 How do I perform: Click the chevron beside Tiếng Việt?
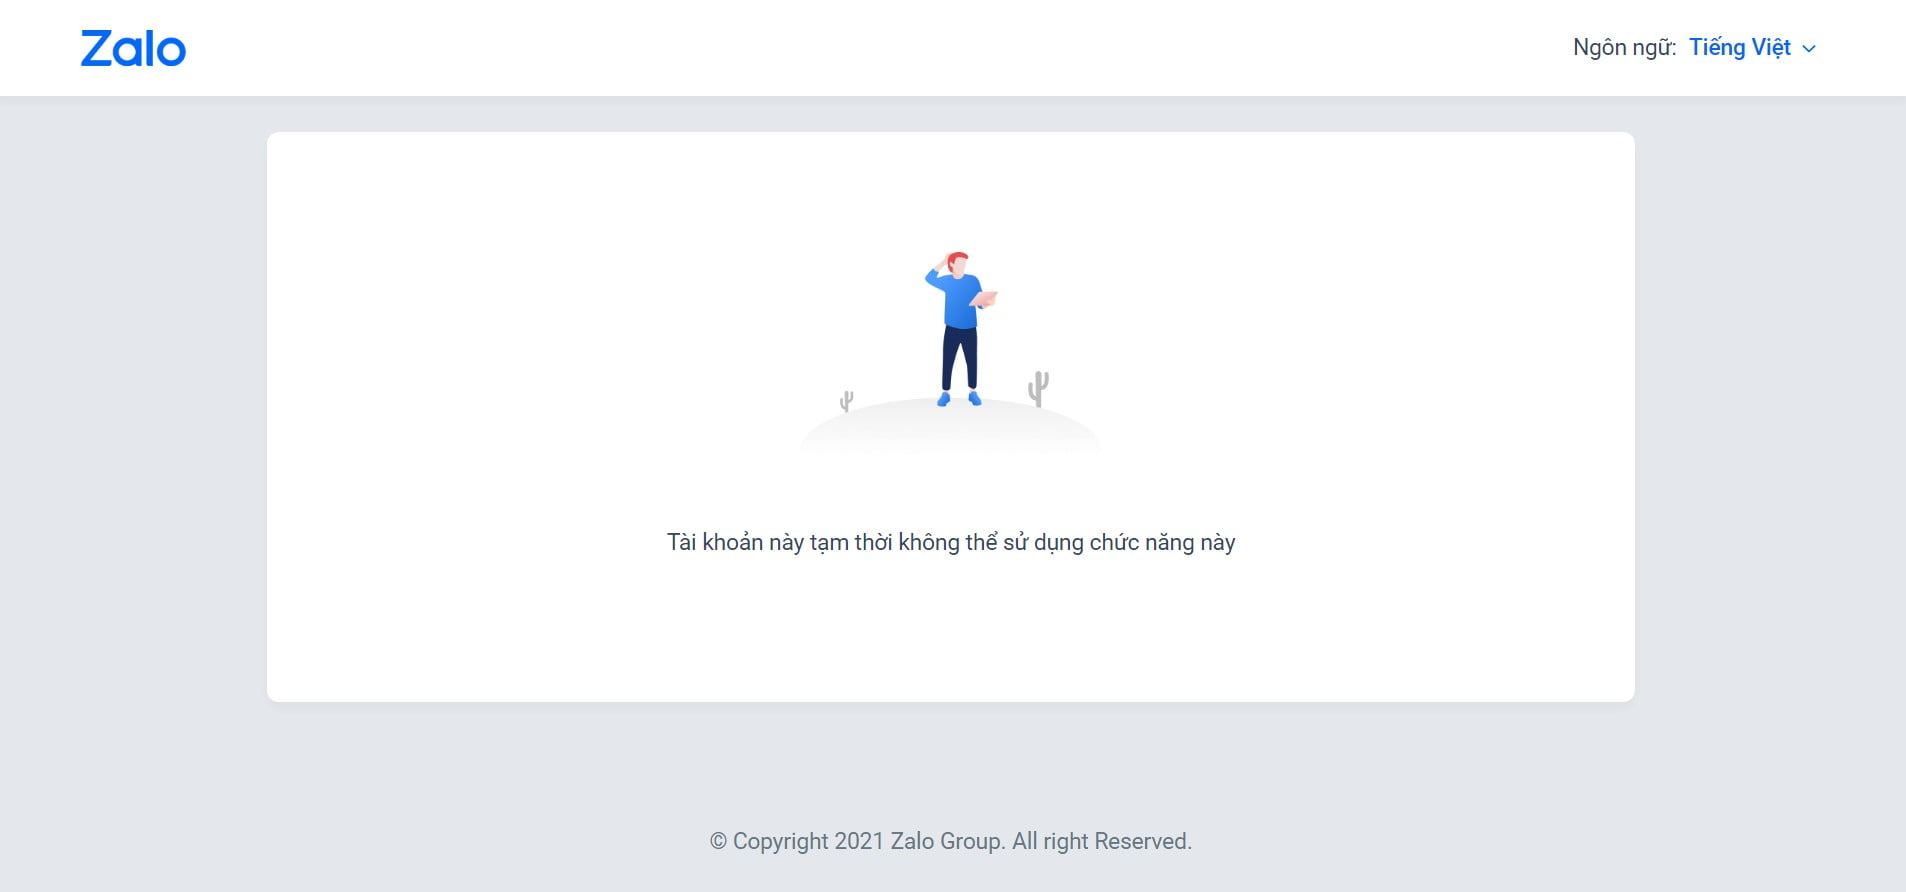point(1808,48)
